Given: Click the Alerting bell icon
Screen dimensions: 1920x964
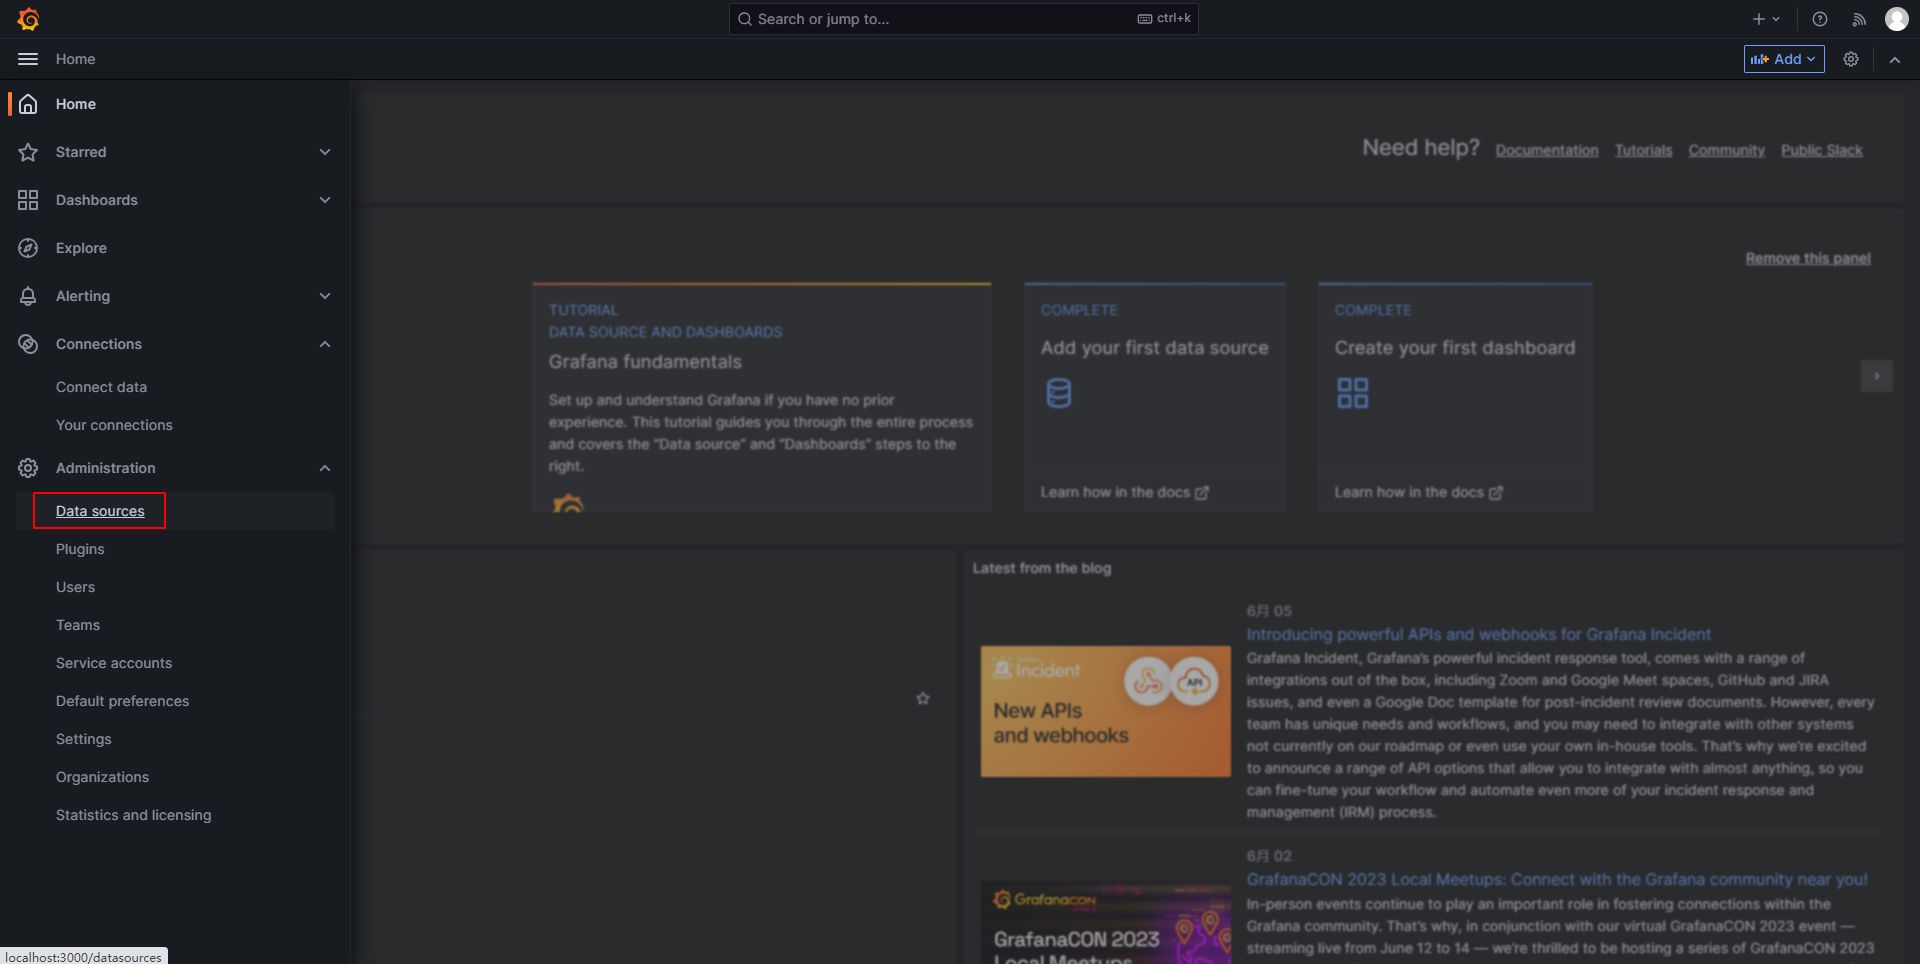Looking at the screenshot, I should coord(28,296).
